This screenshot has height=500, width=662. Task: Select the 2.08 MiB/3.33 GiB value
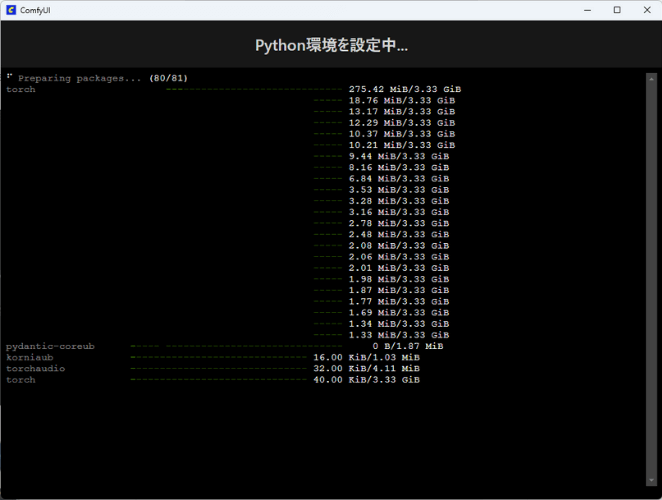[399, 246]
